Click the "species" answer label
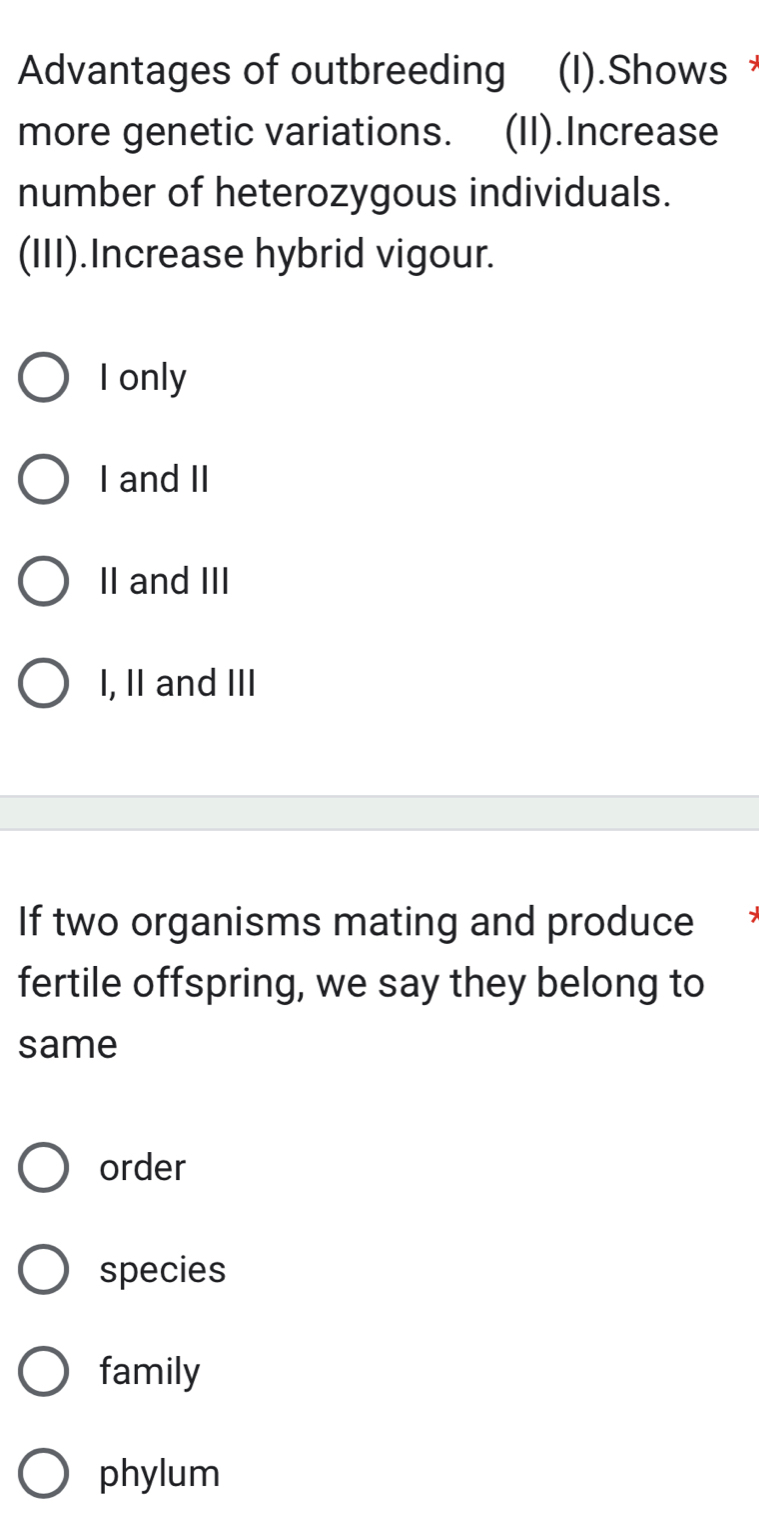This screenshot has width=759, height=1527. [x=163, y=1271]
